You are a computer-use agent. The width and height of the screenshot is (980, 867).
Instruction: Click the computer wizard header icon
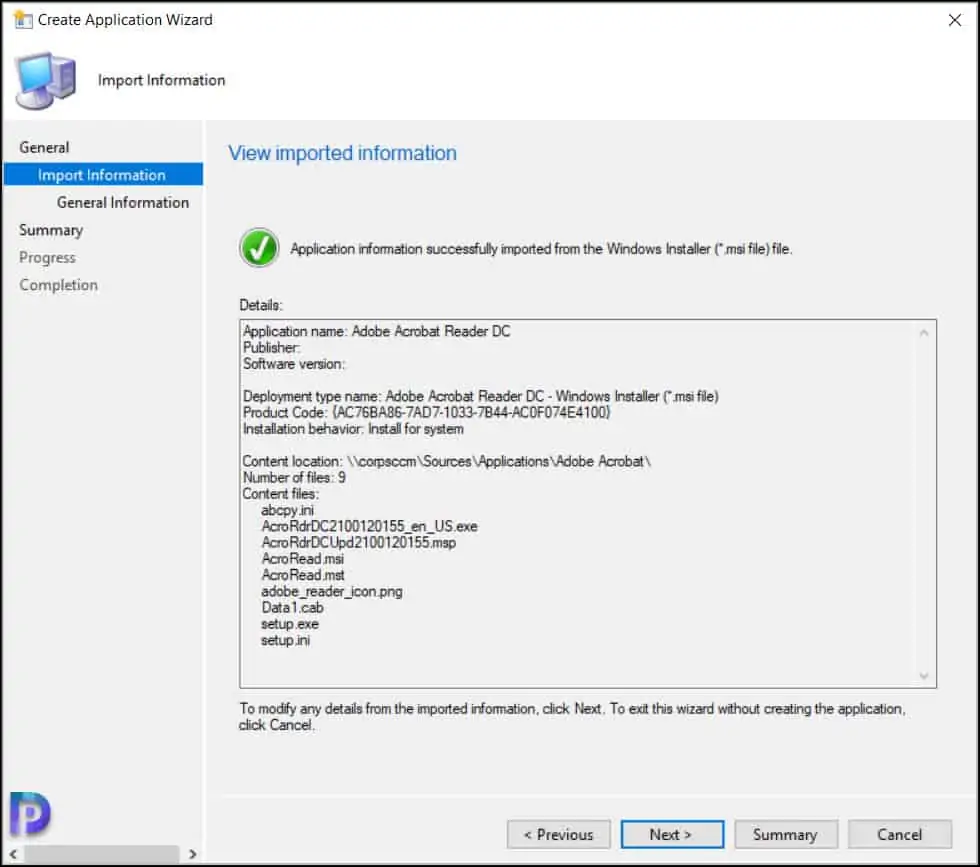(x=46, y=81)
